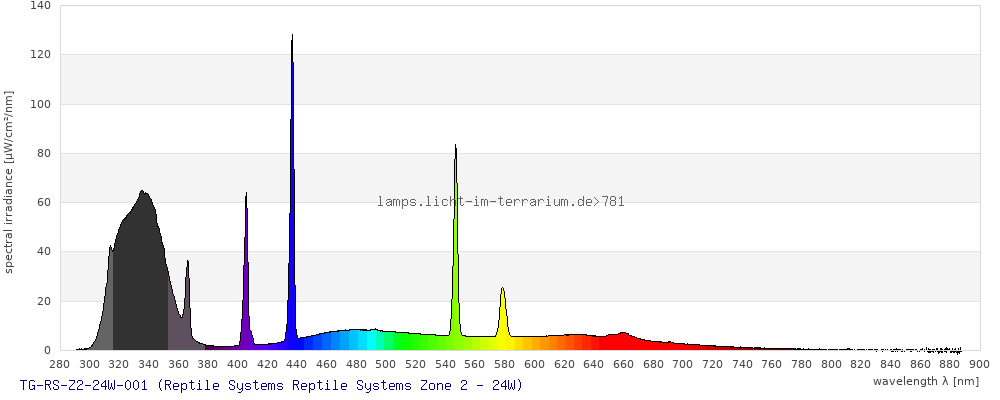This screenshot has height=400, width=1000.
Task: Click the y-axis title 'spectral irradiance [µW/cm²/nm]'
Action: (8, 182)
